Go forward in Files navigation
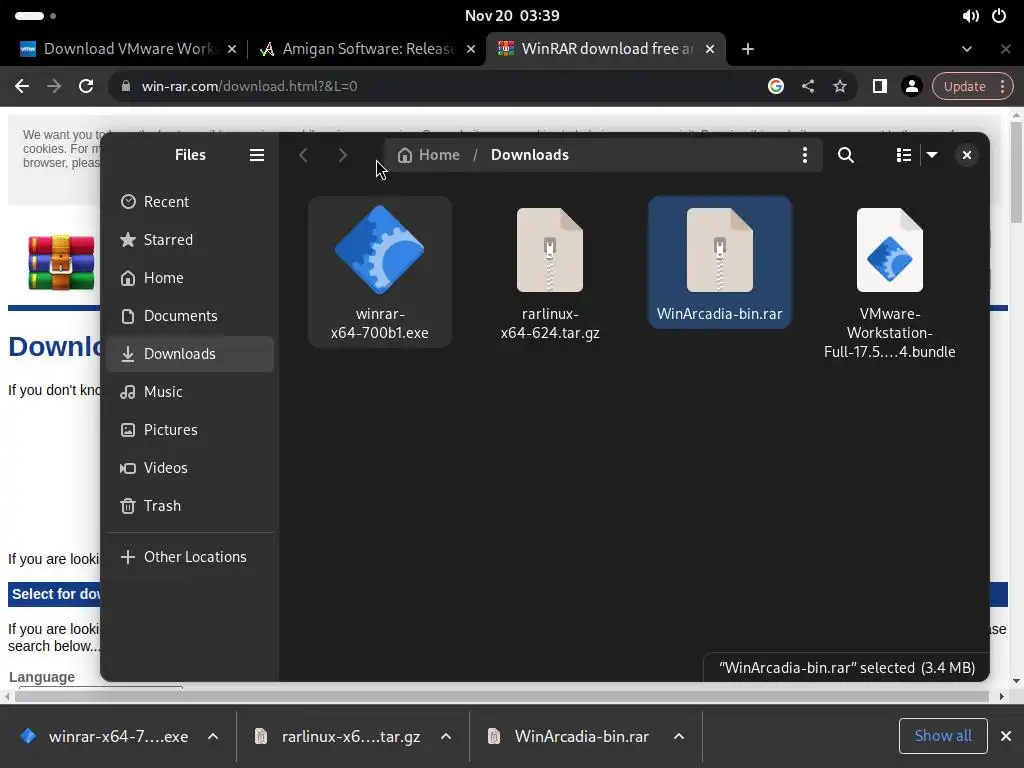The height and width of the screenshot is (768, 1024). [x=342, y=155]
